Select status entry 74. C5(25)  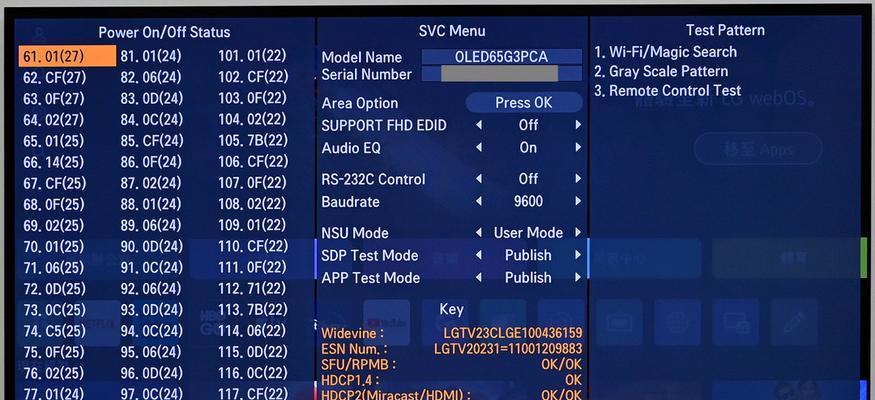(55, 331)
